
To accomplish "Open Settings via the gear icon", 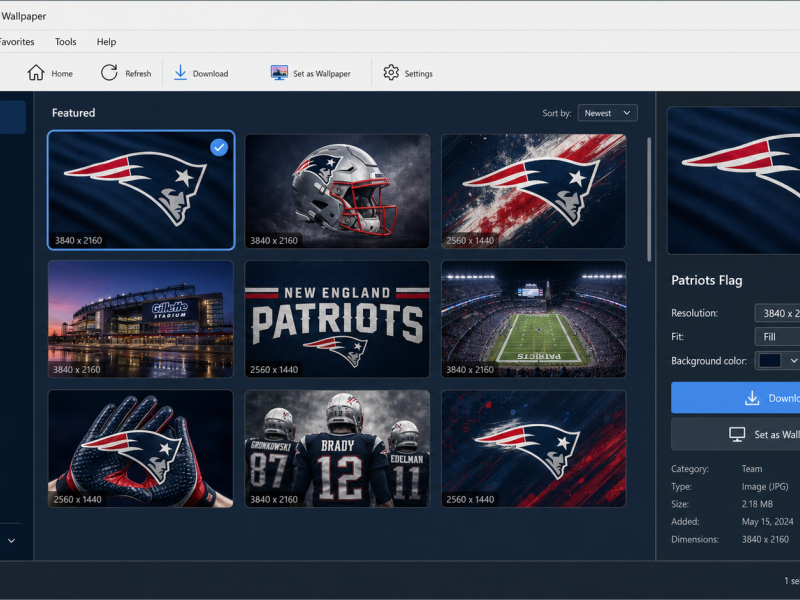I will click(391, 73).
